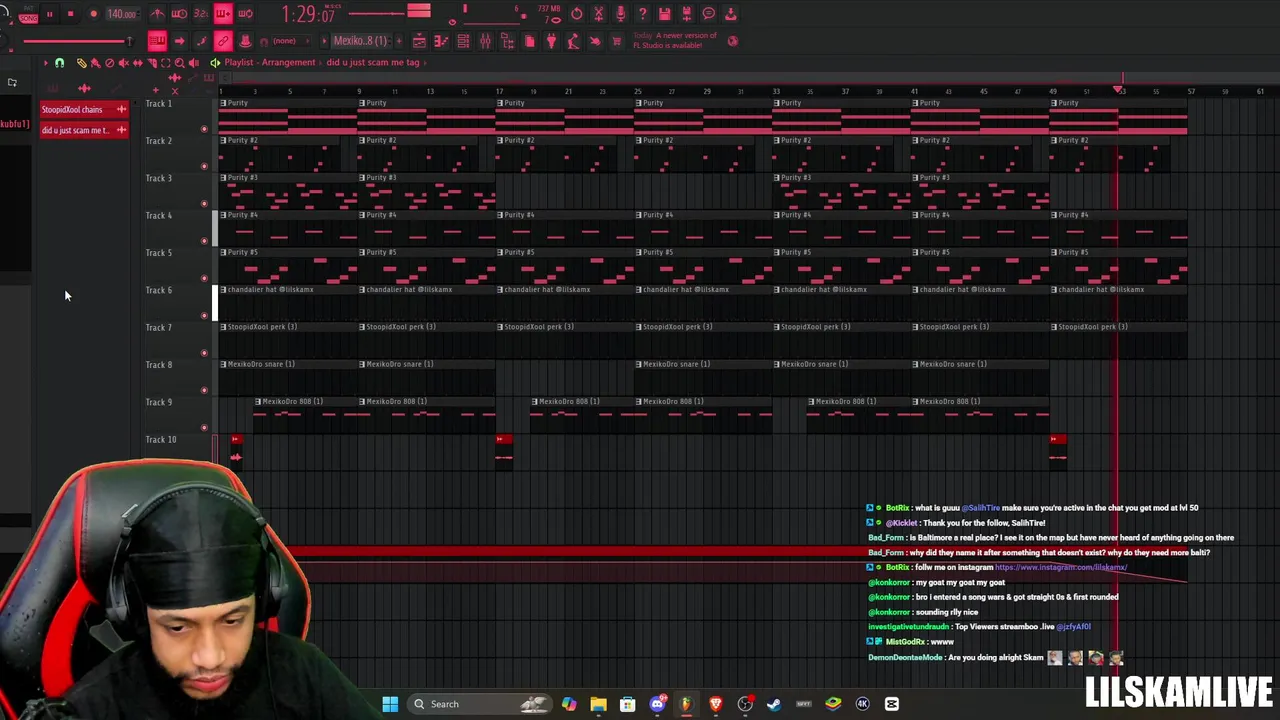Toggle wait for input before recording
The width and height of the screenshot is (1280, 720).
[x=179, y=14]
